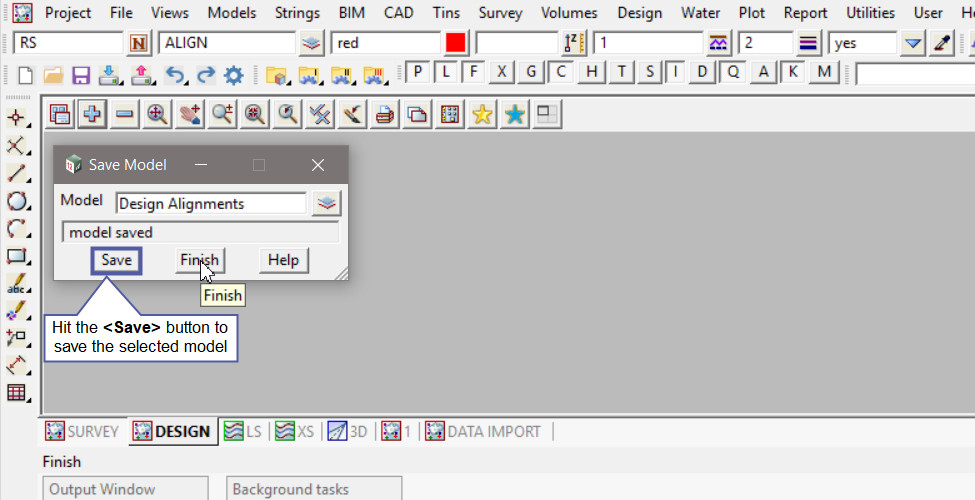Click the Finish button
The image size is (975, 500).
pos(199,260)
